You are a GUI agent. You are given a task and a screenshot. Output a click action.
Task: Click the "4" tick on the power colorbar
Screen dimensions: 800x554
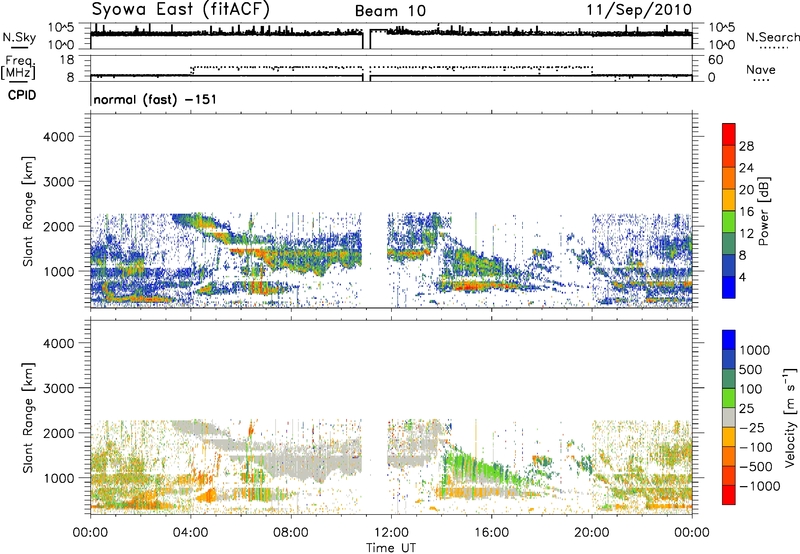pos(742,277)
